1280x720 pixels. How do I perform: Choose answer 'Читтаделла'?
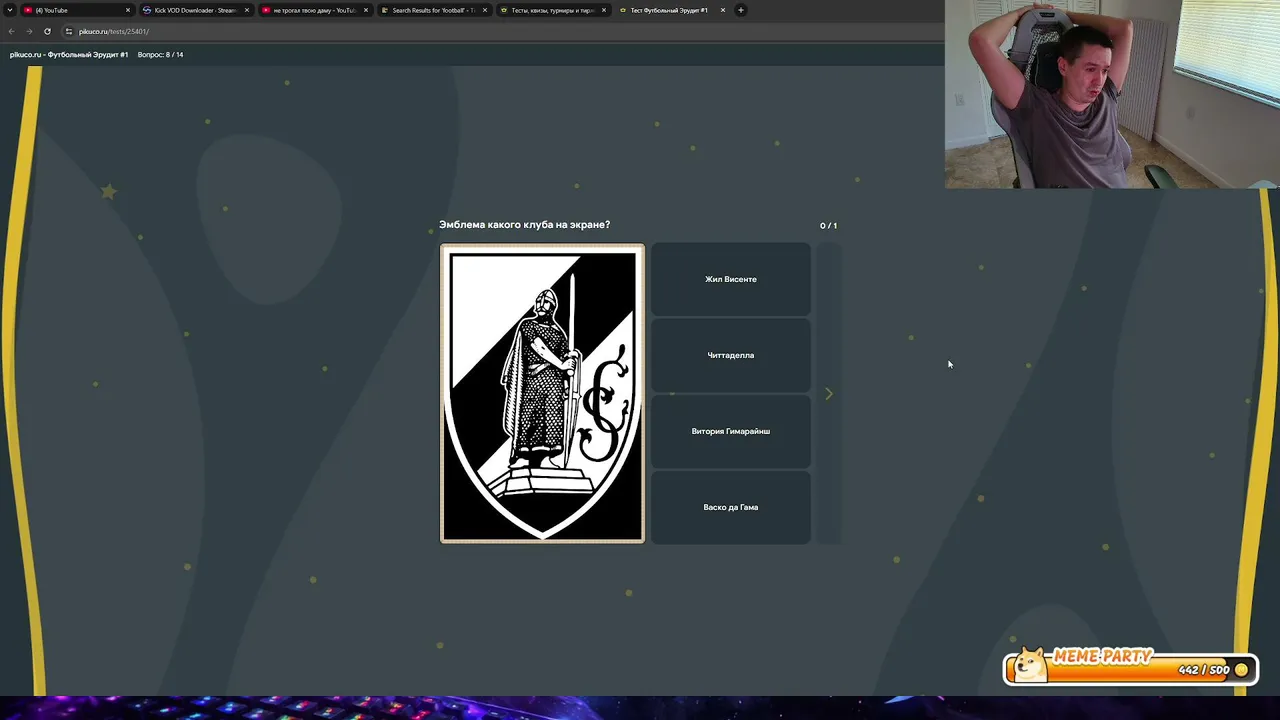[731, 355]
